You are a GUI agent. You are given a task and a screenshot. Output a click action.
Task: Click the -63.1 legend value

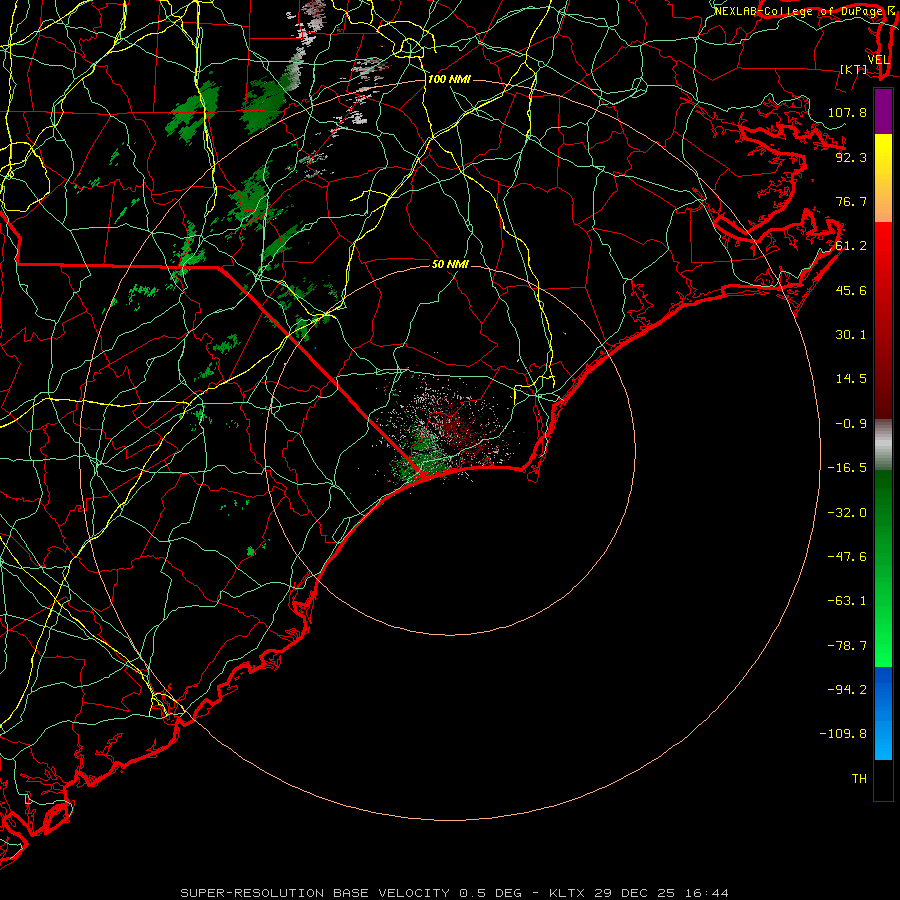pyautogui.click(x=847, y=601)
